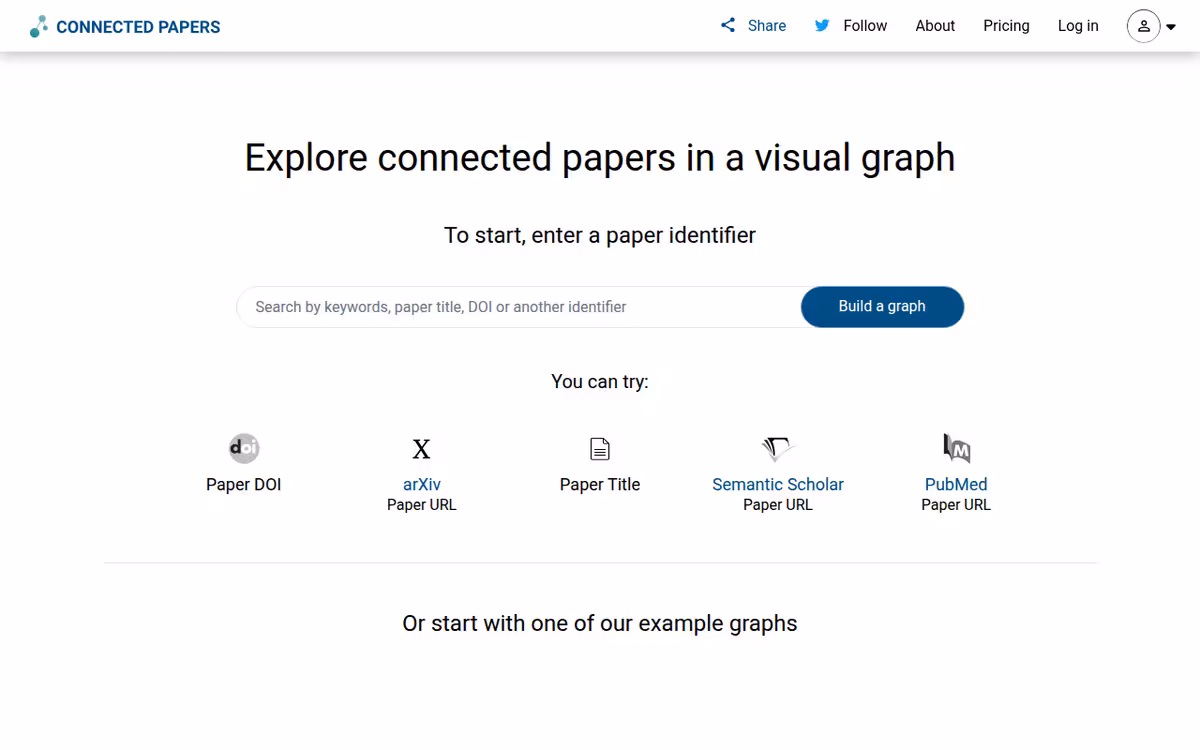The image size is (1200, 750).
Task: Click the arXiv X icon
Action: click(x=422, y=449)
